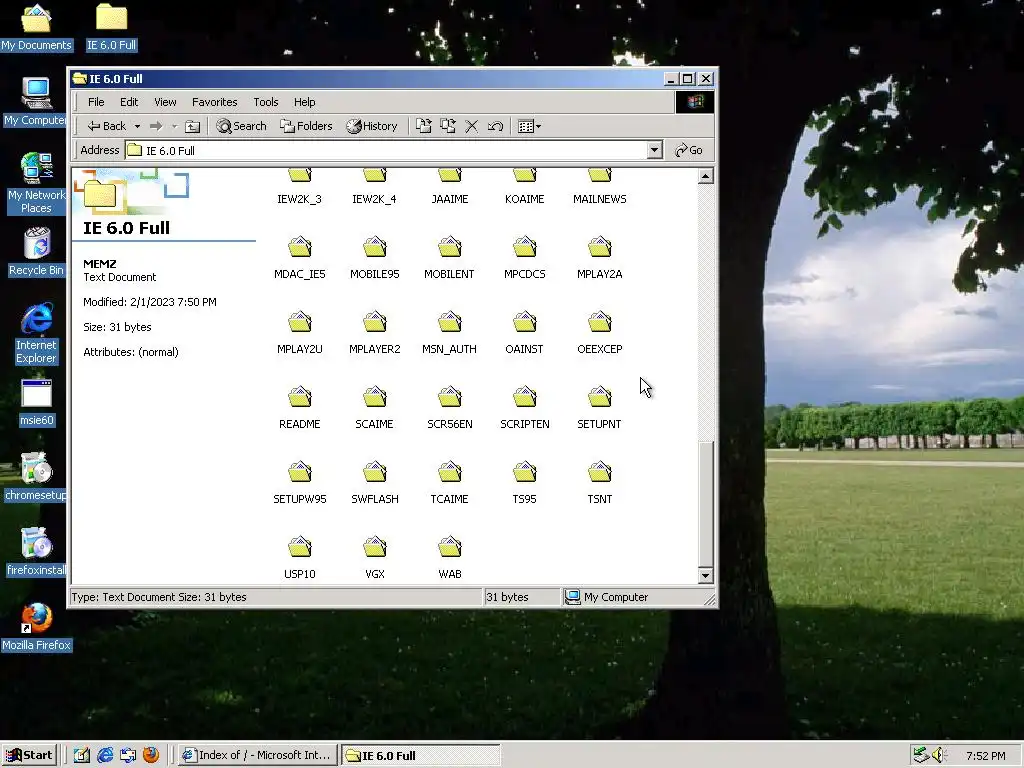Toggle the Folders pane
This screenshot has width=1024, height=768.
pyautogui.click(x=306, y=126)
